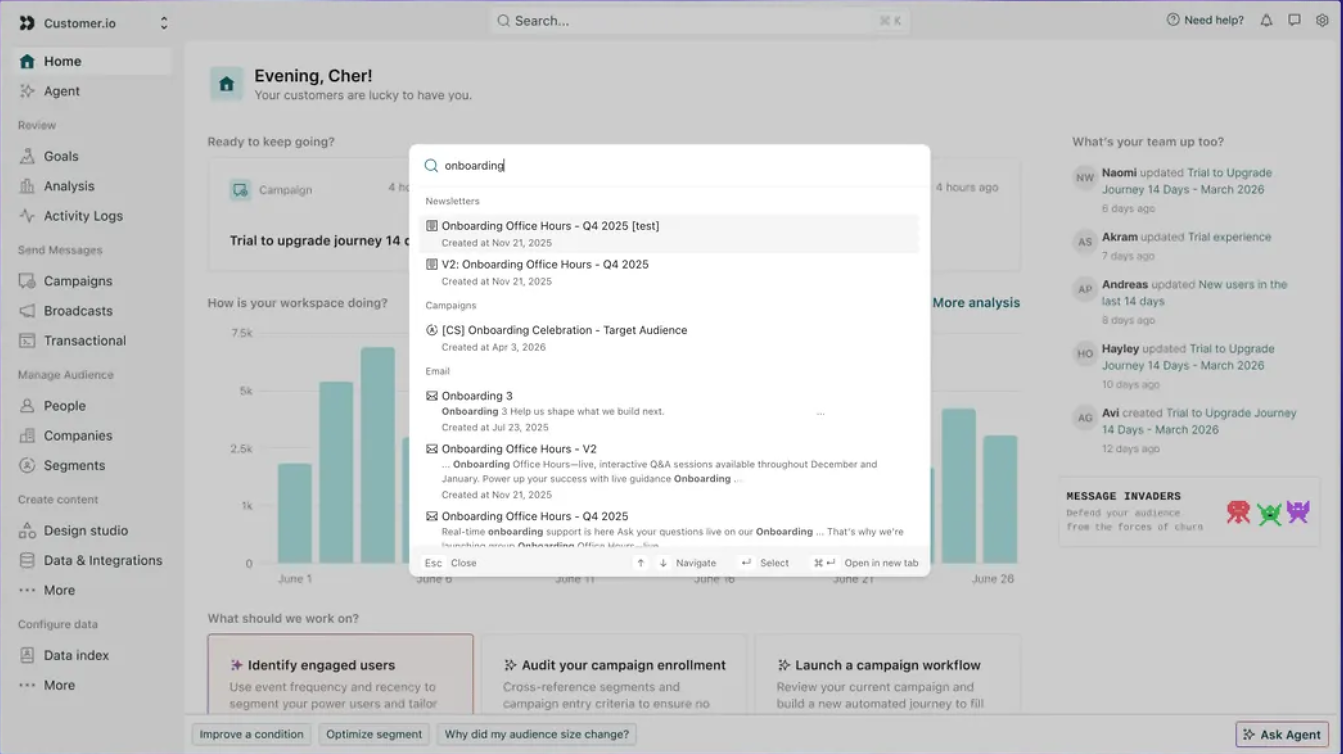This screenshot has width=1343, height=754.
Task: Click the top Search bar
Action: pyautogui.click(x=699, y=21)
